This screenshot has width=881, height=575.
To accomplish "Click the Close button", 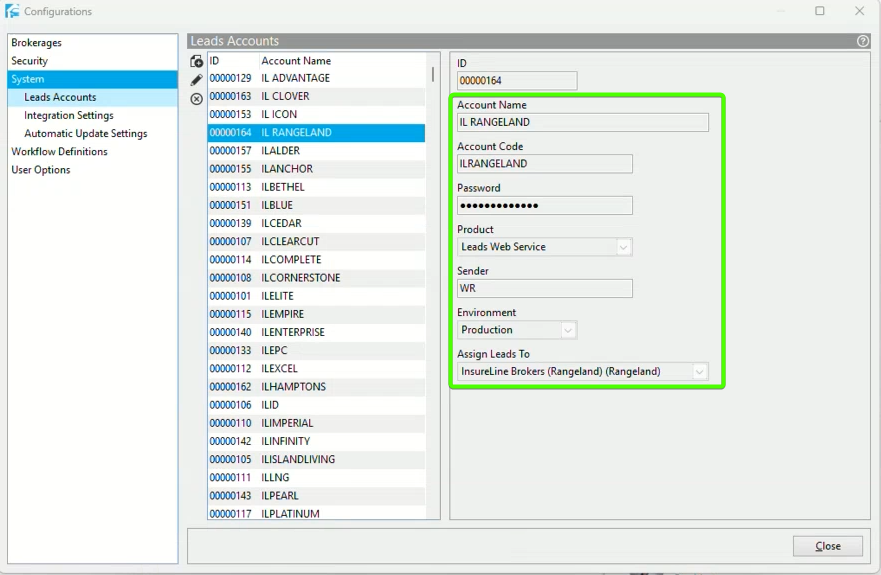I will pyautogui.click(x=828, y=546).
